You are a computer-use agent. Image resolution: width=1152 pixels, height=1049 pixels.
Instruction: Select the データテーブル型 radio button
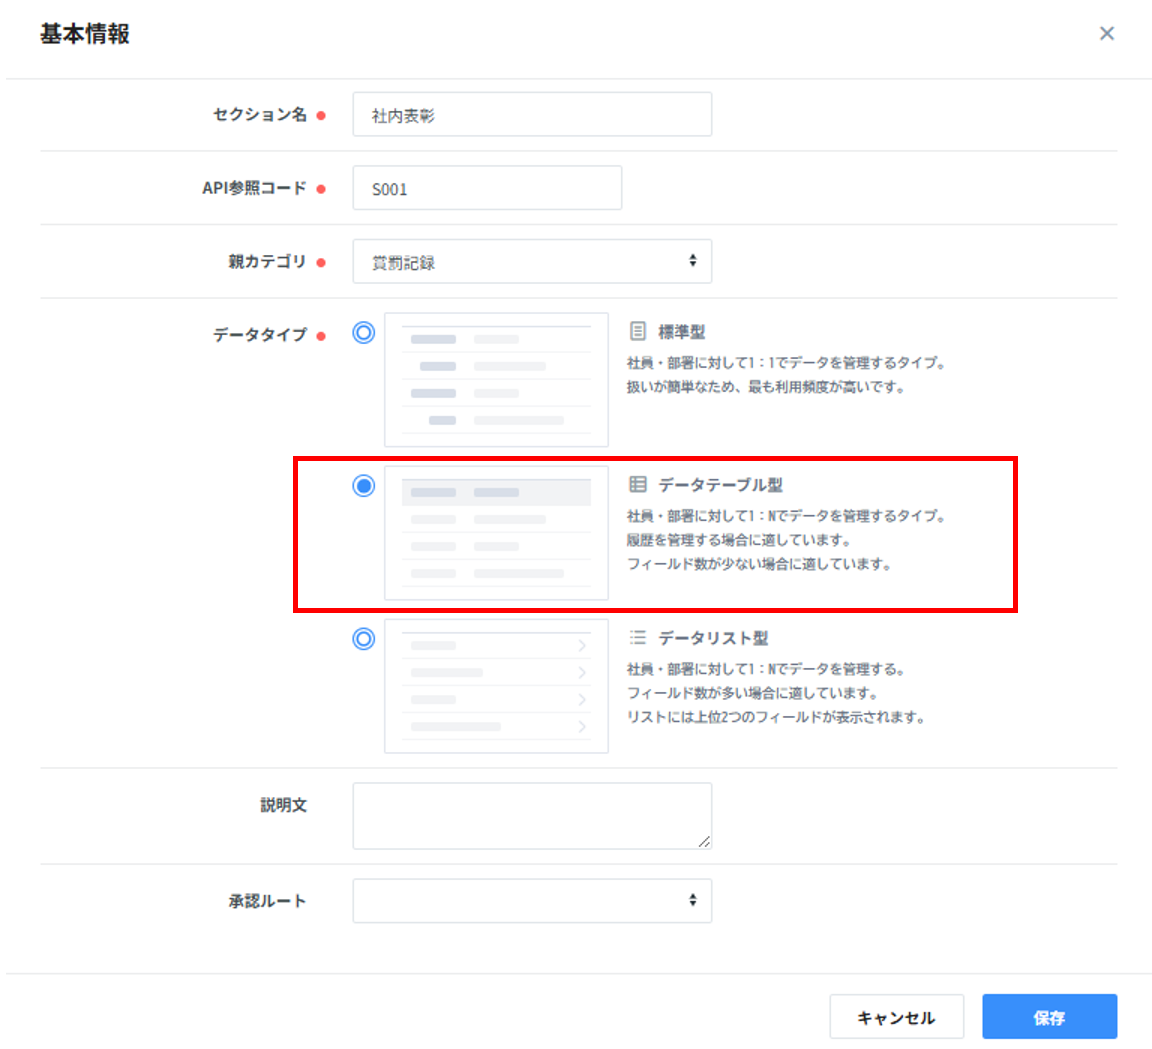pyautogui.click(x=364, y=486)
